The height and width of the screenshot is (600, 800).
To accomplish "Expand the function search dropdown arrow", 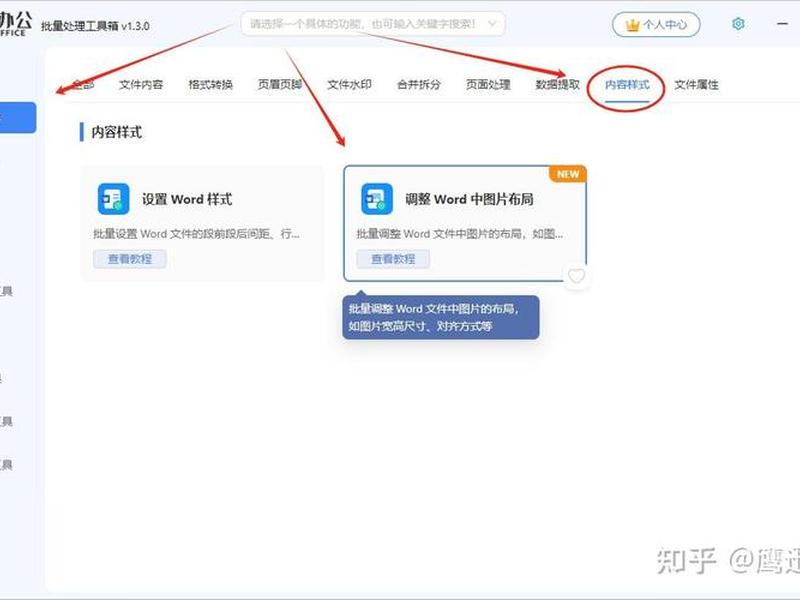I will [x=492, y=23].
